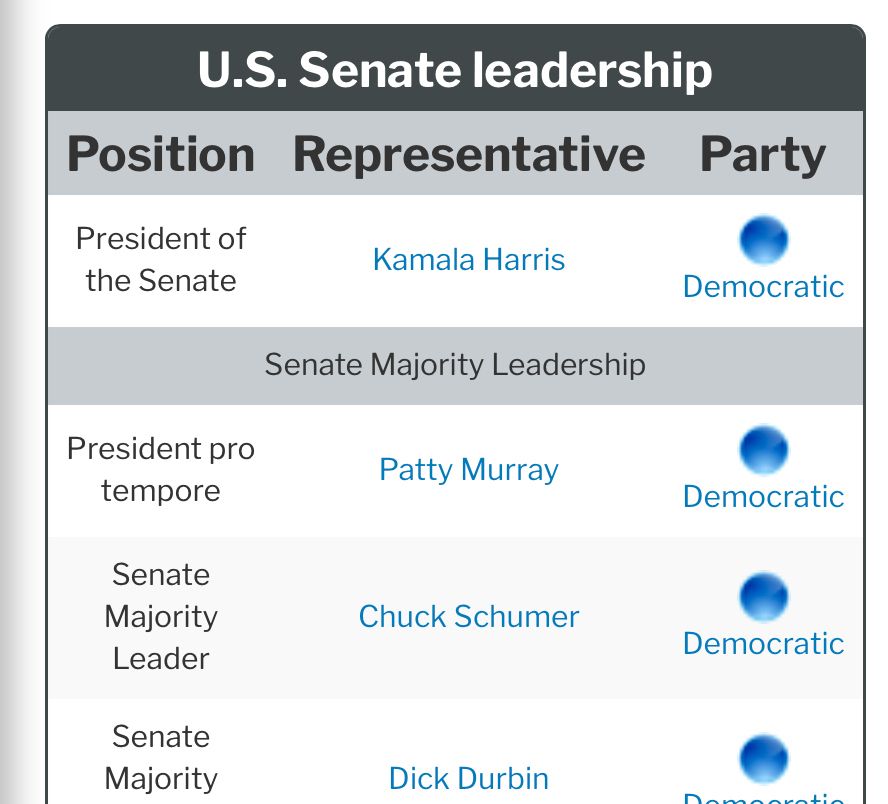Click the Senate Majority Leadership section row
888x804 pixels.
(x=455, y=365)
